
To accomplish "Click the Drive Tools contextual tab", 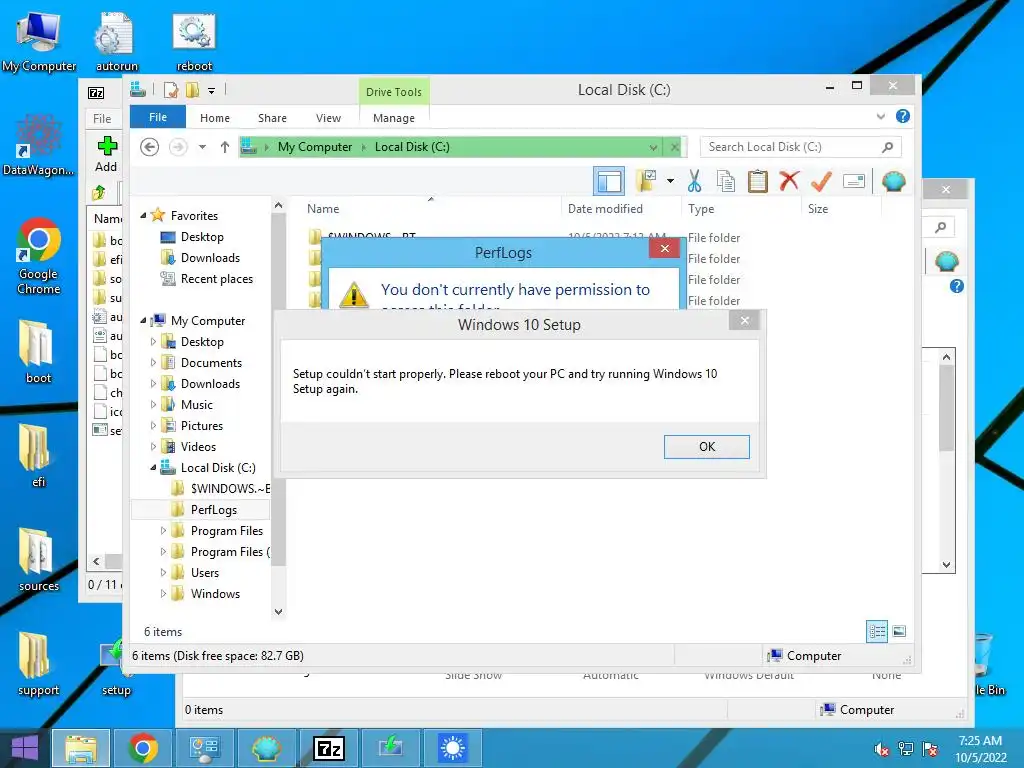I will click(394, 92).
